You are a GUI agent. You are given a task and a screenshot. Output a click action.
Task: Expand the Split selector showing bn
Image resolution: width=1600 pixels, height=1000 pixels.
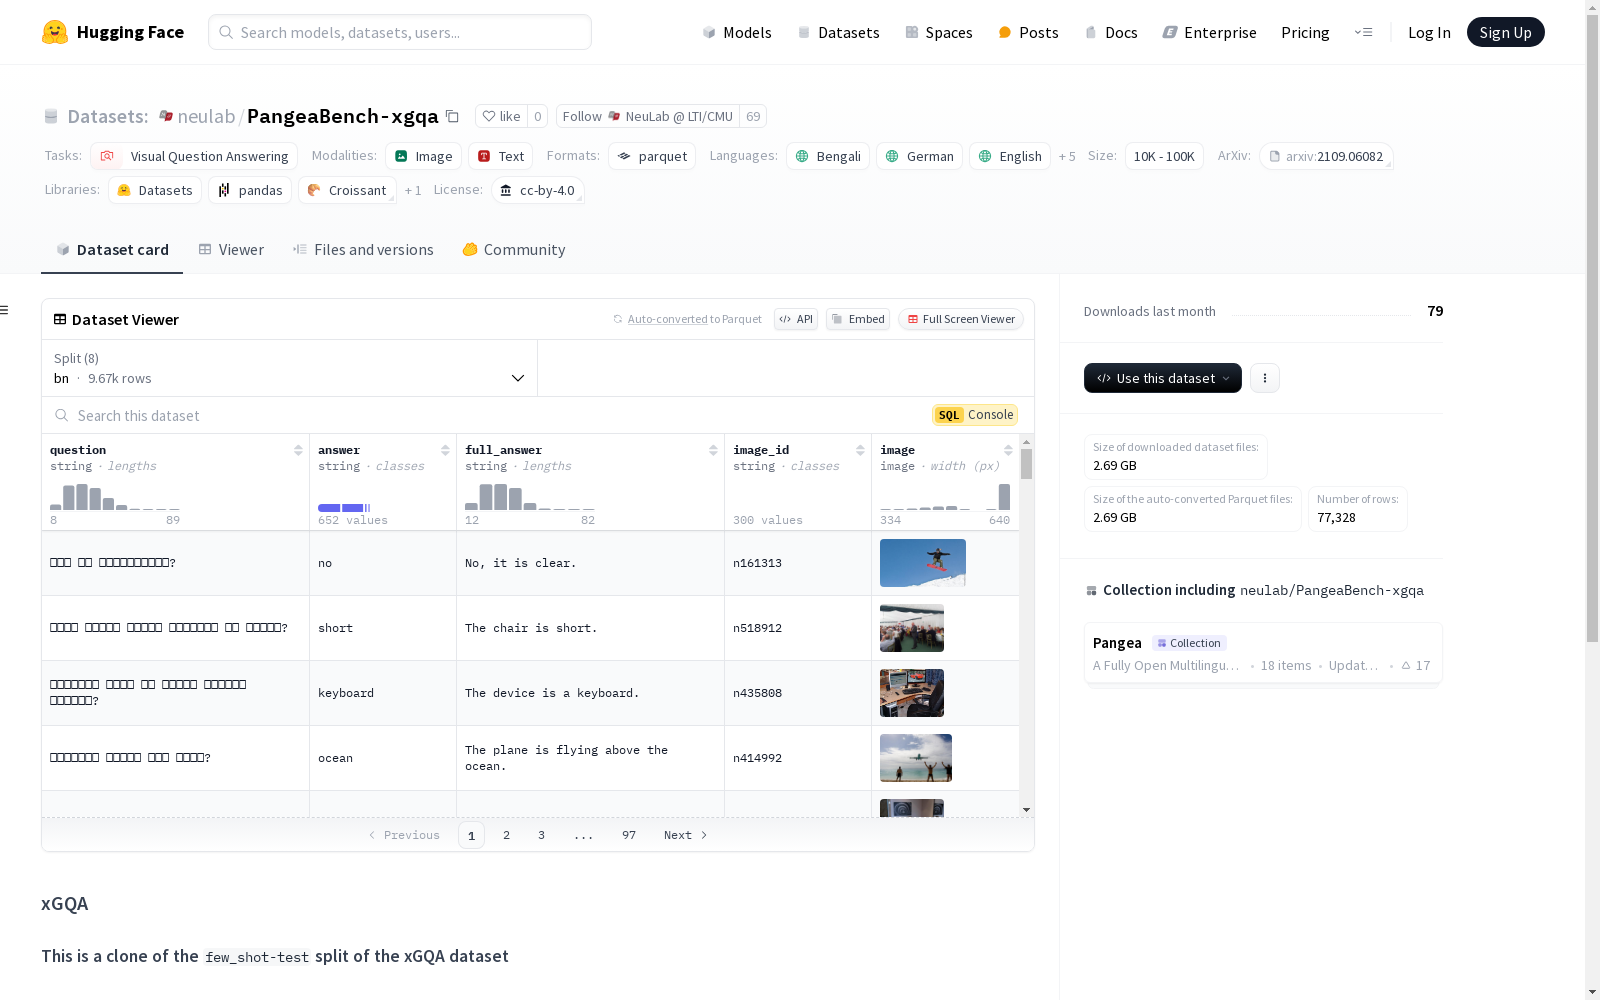(x=289, y=368)
